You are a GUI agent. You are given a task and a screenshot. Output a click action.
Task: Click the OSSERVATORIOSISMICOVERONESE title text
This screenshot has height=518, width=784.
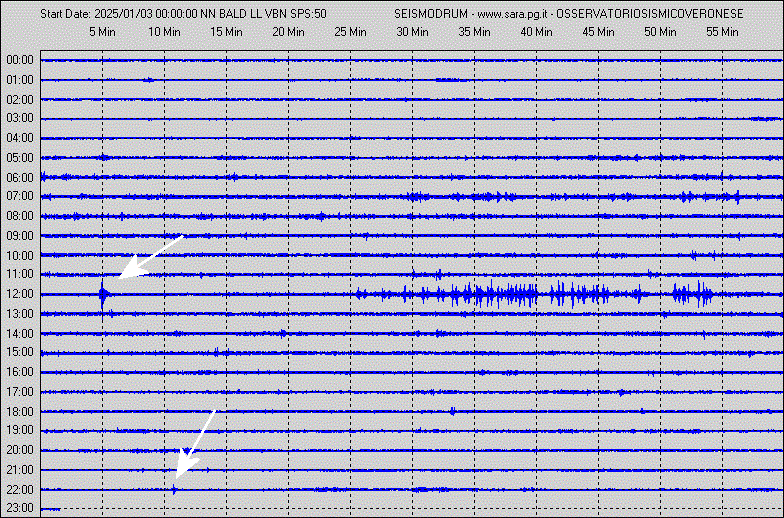pyautogui.click(x=650, y=14)
